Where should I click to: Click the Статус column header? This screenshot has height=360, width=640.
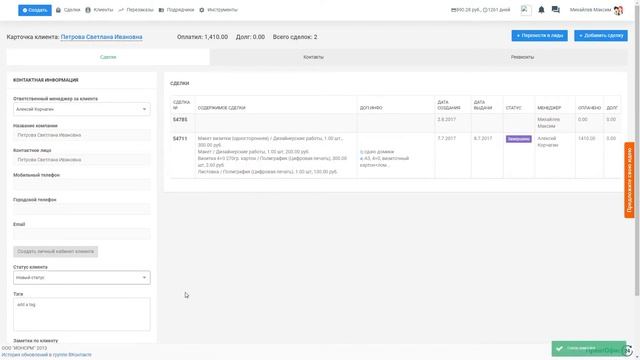click(513, 108)
